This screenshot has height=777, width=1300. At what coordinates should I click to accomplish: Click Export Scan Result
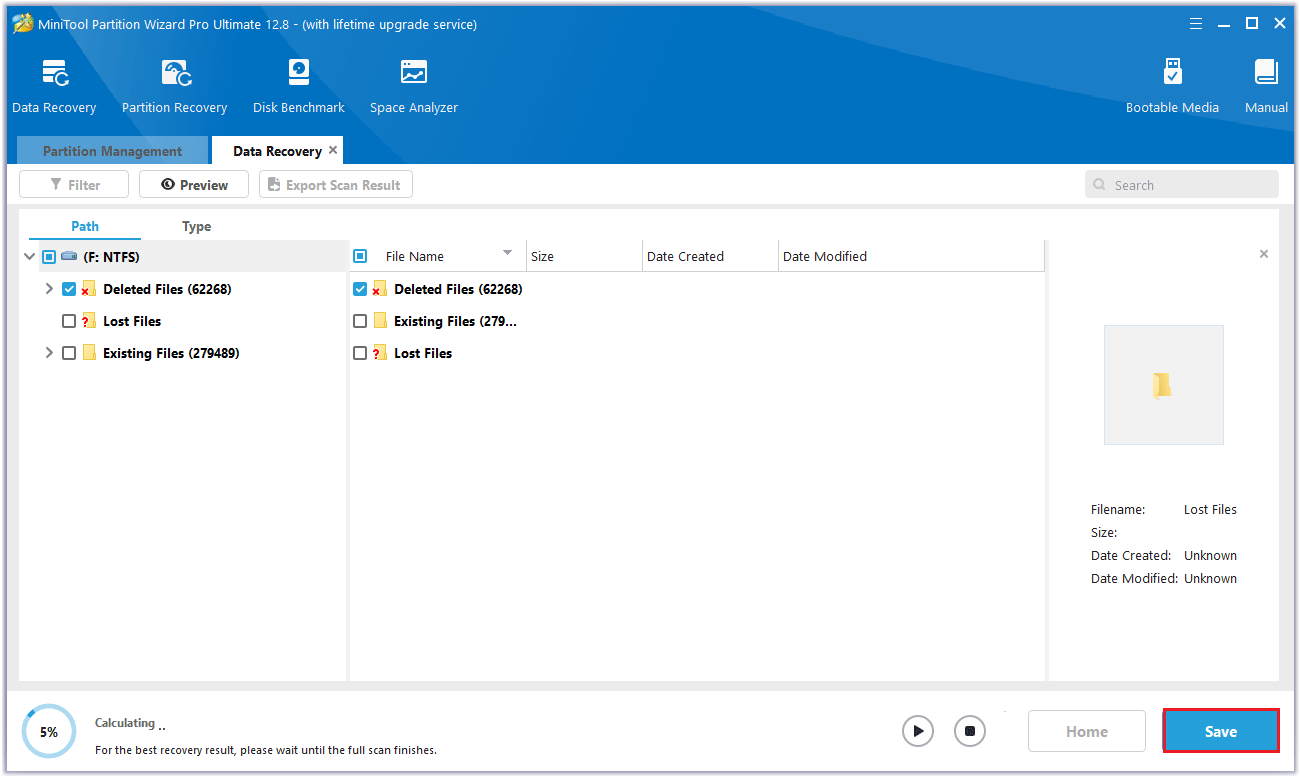[x=335, y=184]
